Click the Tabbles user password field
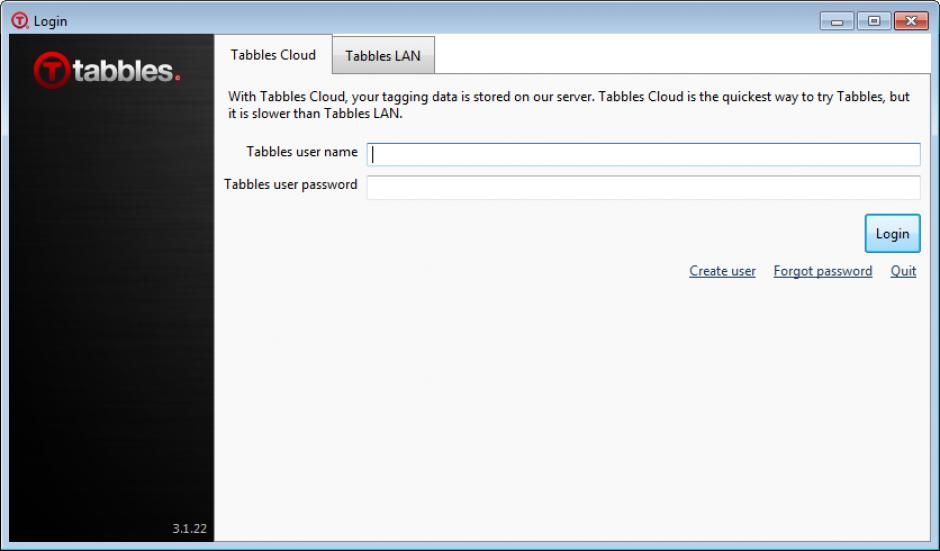 (x=643, y=187)
